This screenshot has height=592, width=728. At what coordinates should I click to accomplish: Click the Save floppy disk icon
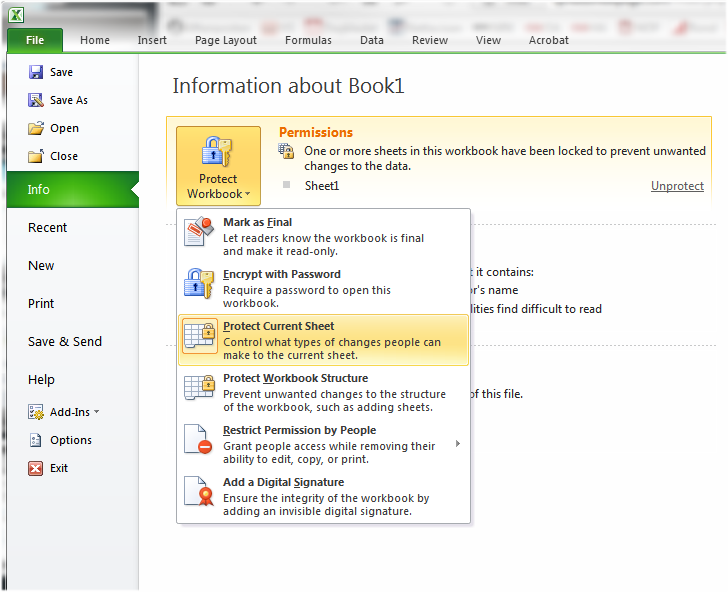click(36, 72)
